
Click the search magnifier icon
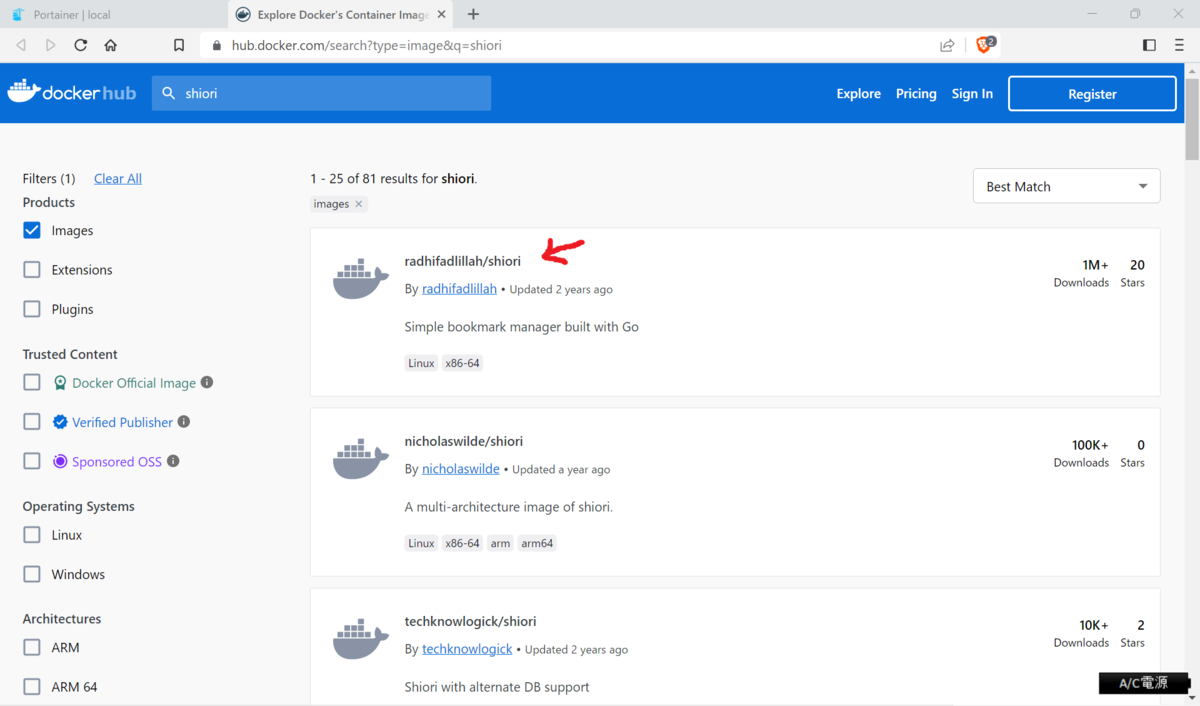(169, 93)
